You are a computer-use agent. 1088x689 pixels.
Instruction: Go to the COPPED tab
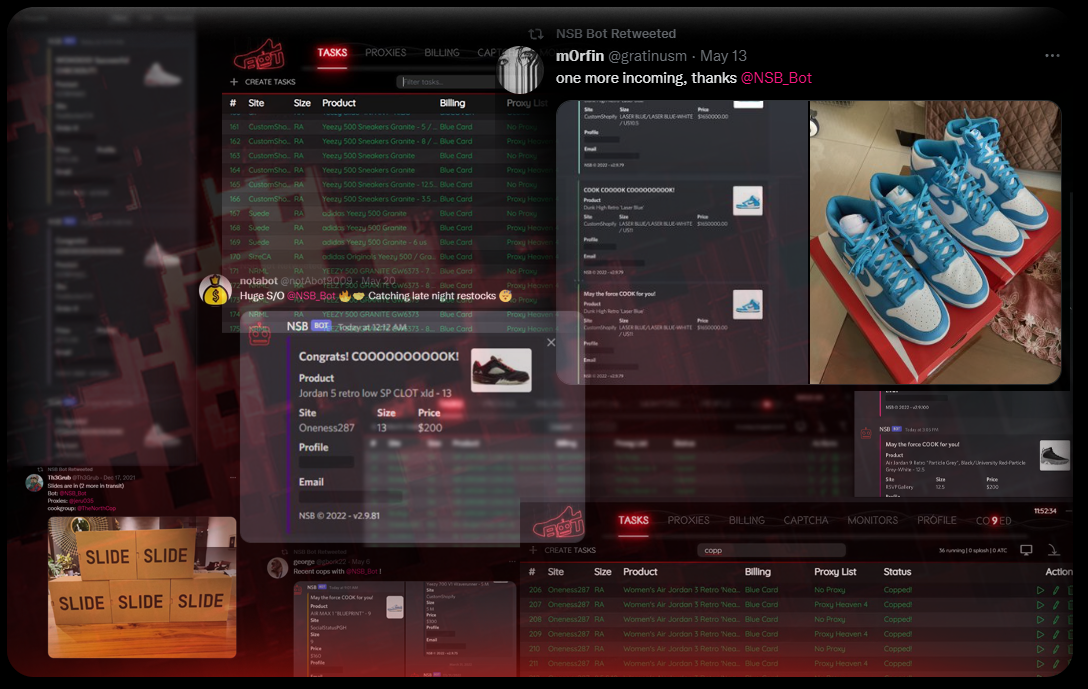tap(993, 520)
